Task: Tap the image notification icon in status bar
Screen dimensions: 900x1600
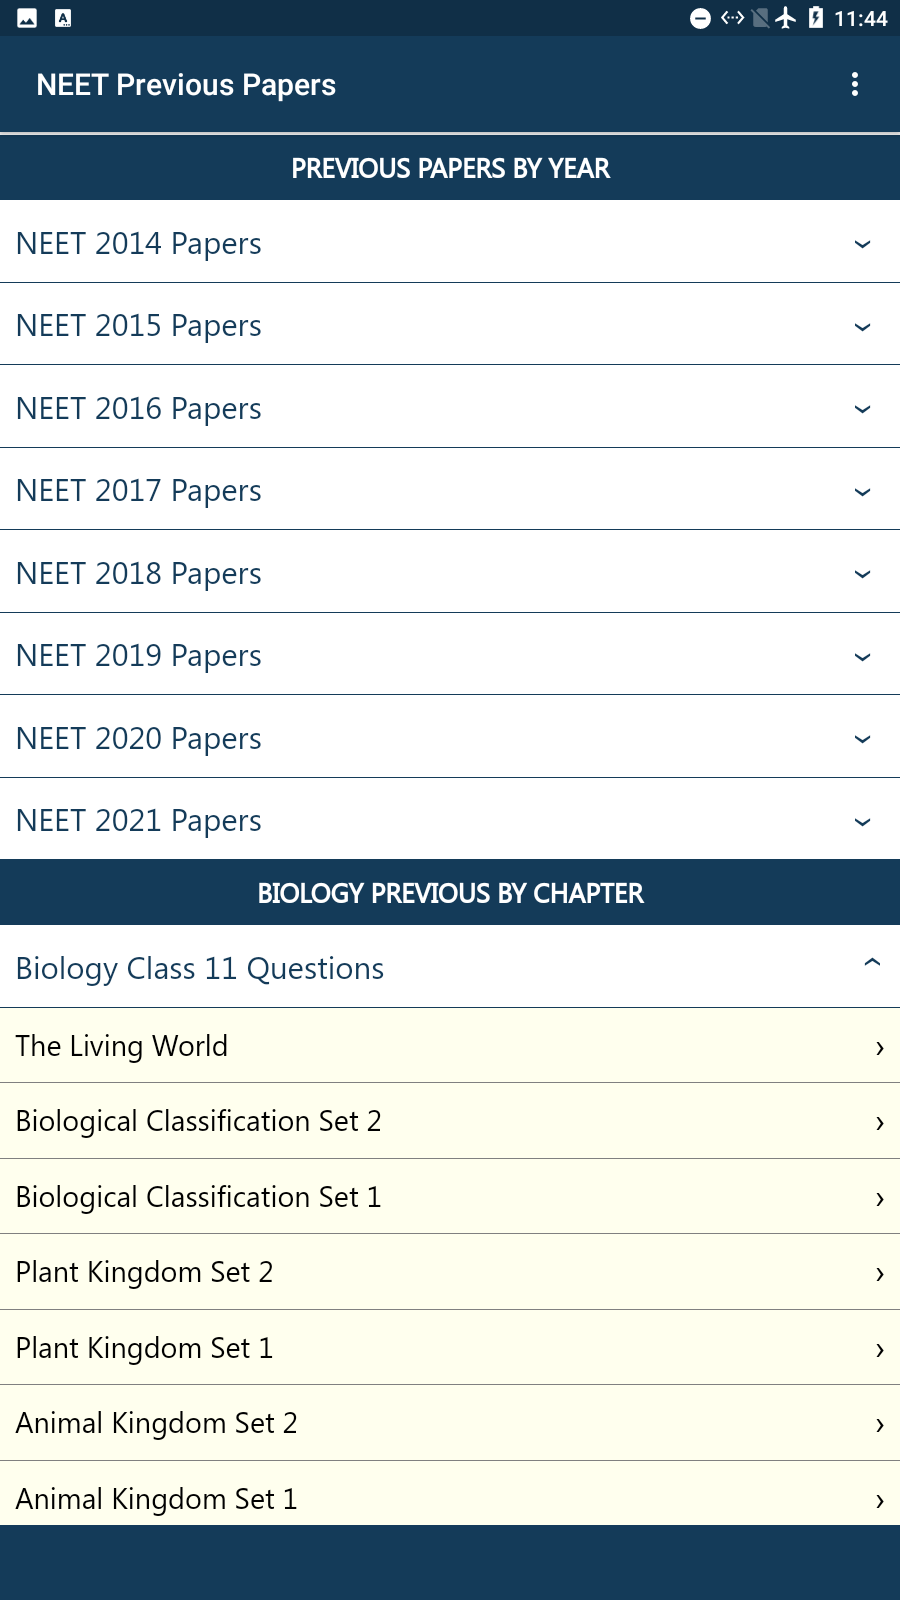Action: [x=27, y=18]
